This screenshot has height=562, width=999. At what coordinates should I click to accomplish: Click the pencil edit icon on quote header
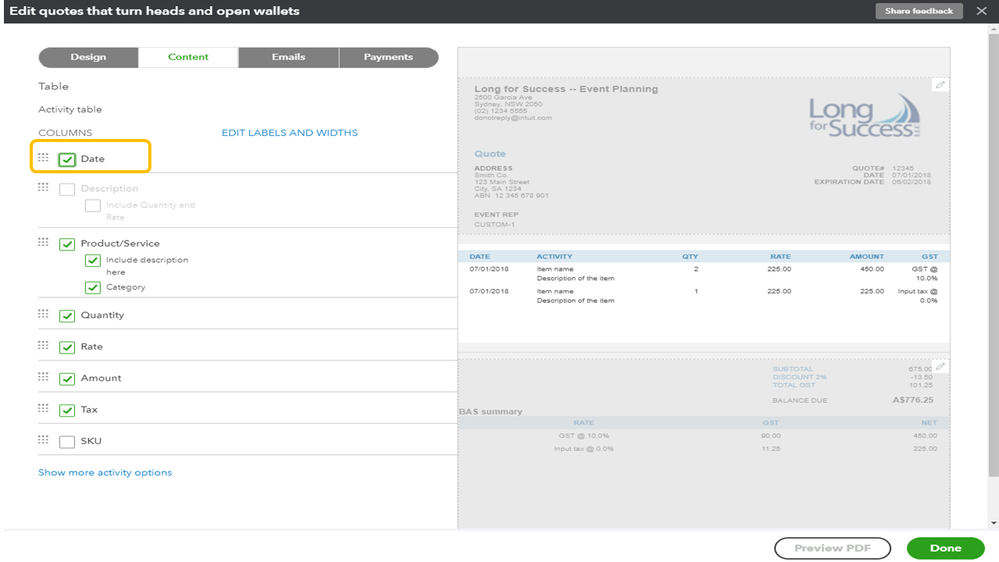(940, 85)
